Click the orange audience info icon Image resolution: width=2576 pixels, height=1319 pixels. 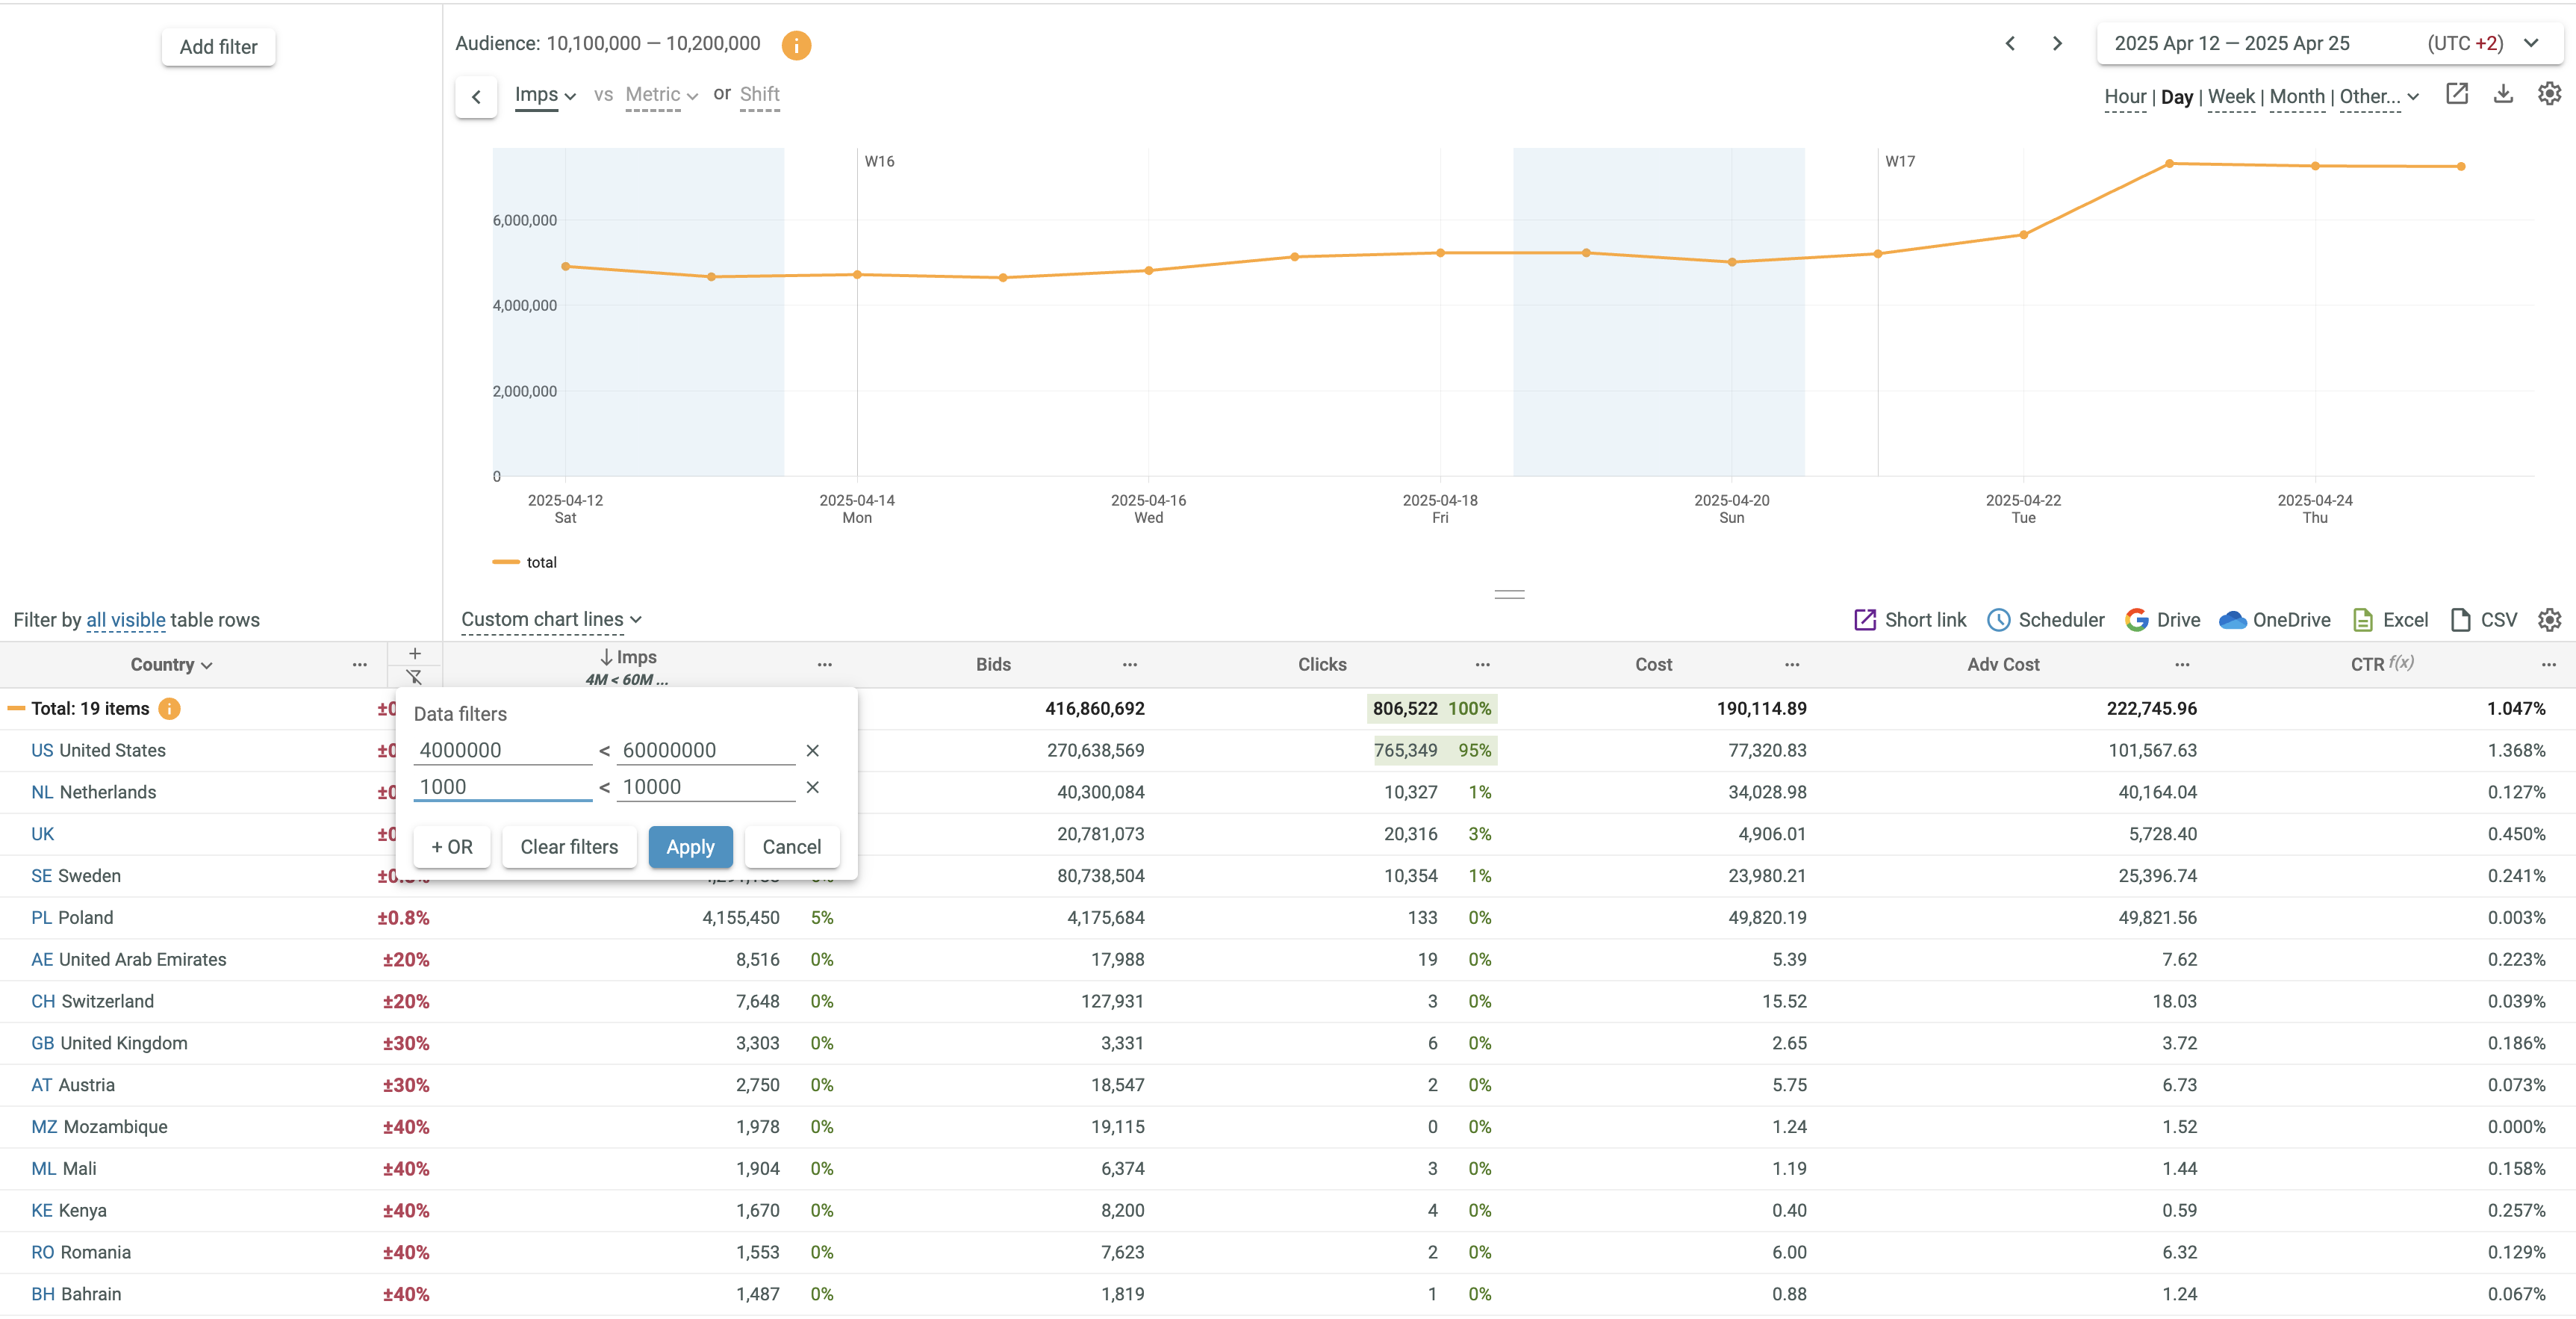pyautogui.click(x=796, y=44)
